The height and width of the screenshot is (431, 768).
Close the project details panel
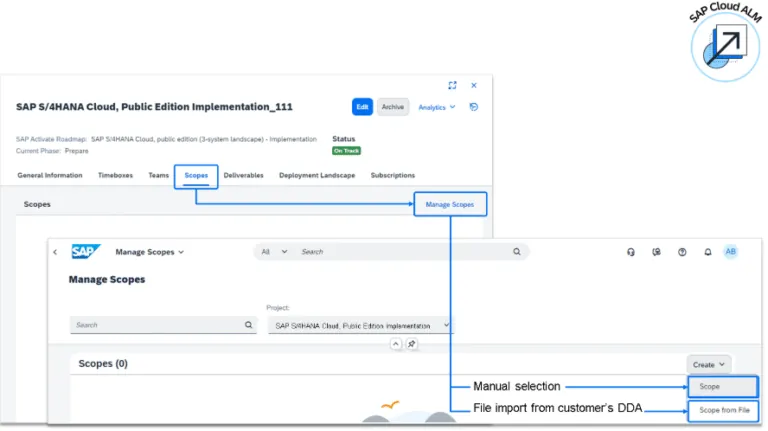click(x=474, y=85)
